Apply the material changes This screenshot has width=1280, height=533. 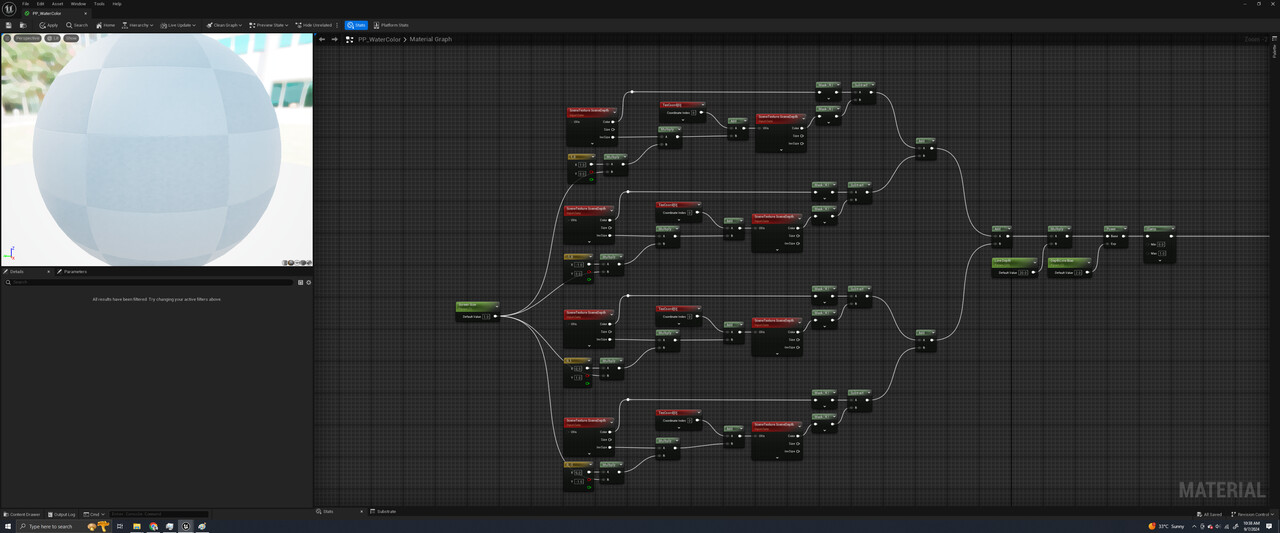click(48, 25)
